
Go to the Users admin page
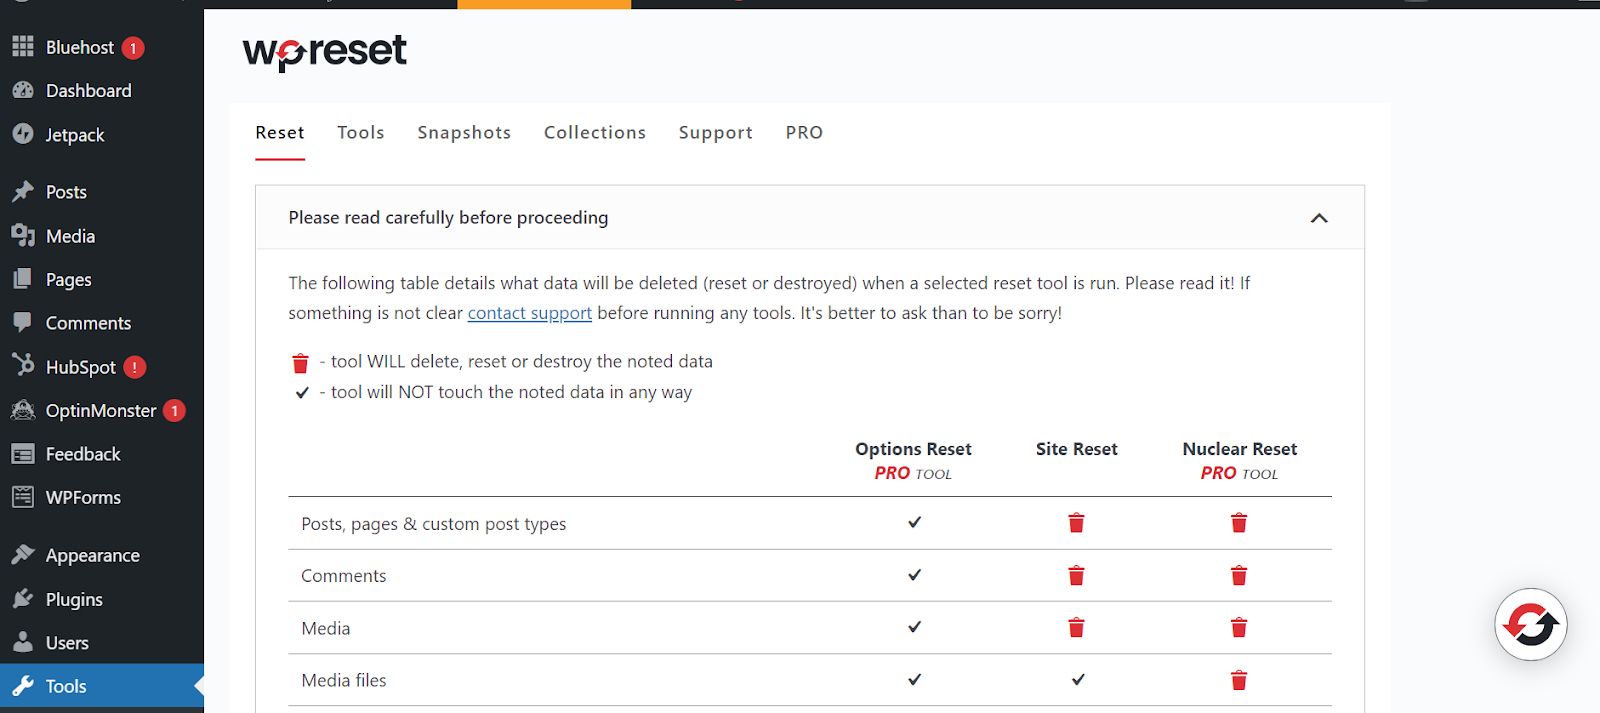point(67,643)
